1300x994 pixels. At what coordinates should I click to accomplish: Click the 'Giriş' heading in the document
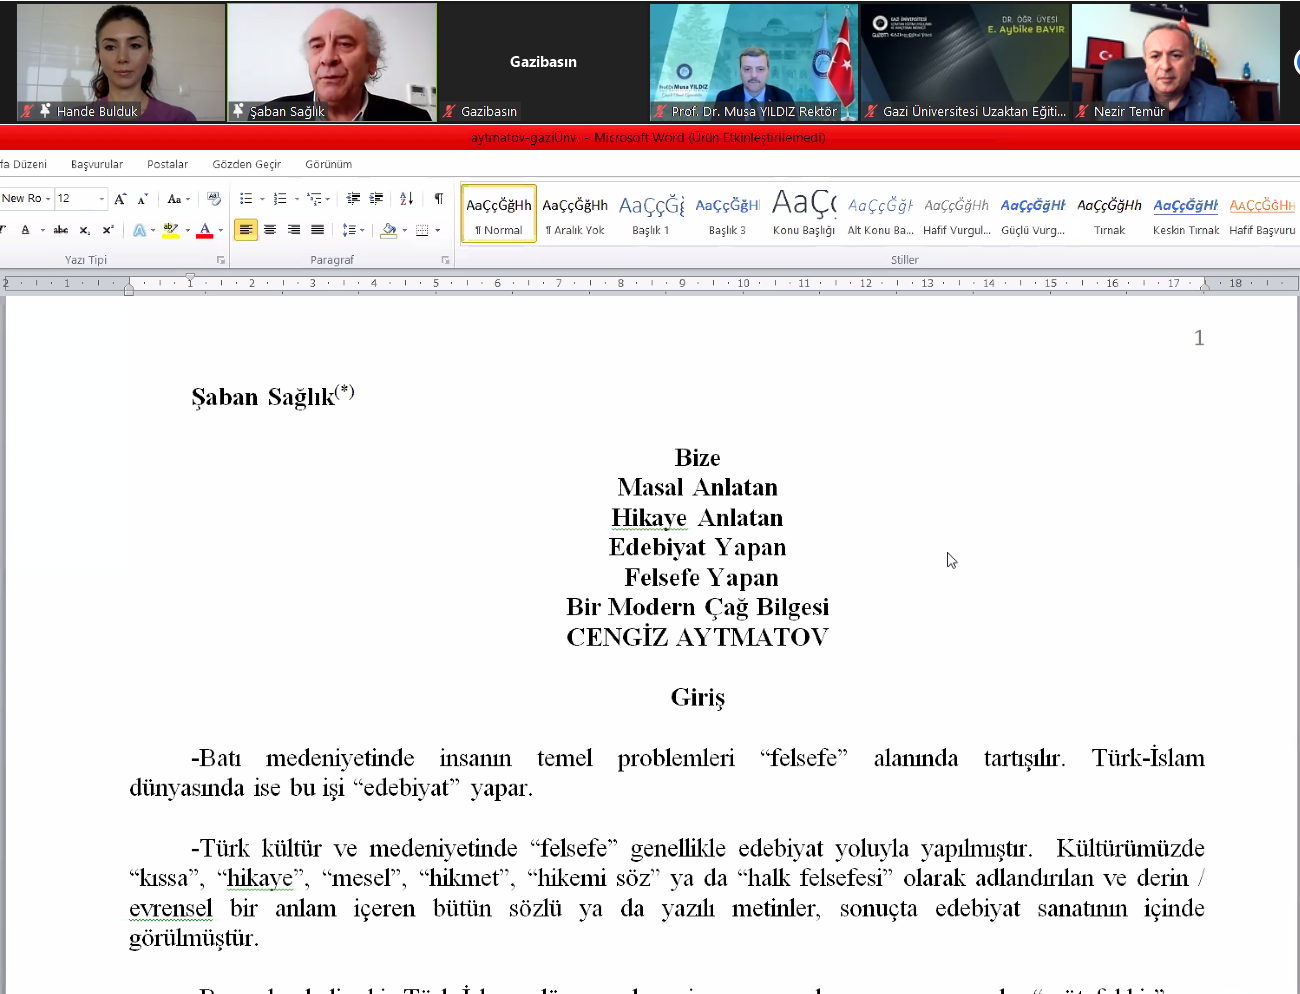[697, 698]
